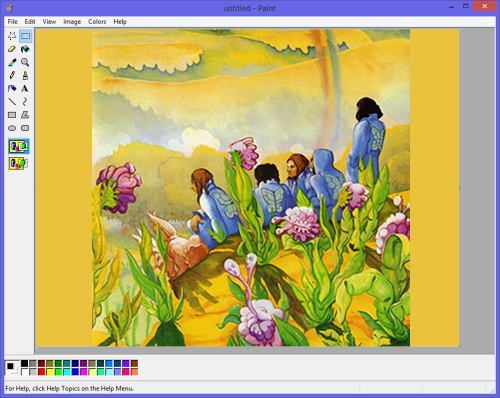The width and height of the screenshot is (500, 398).
Task: Pick the black color swatch
Action: tap(25, 364)
